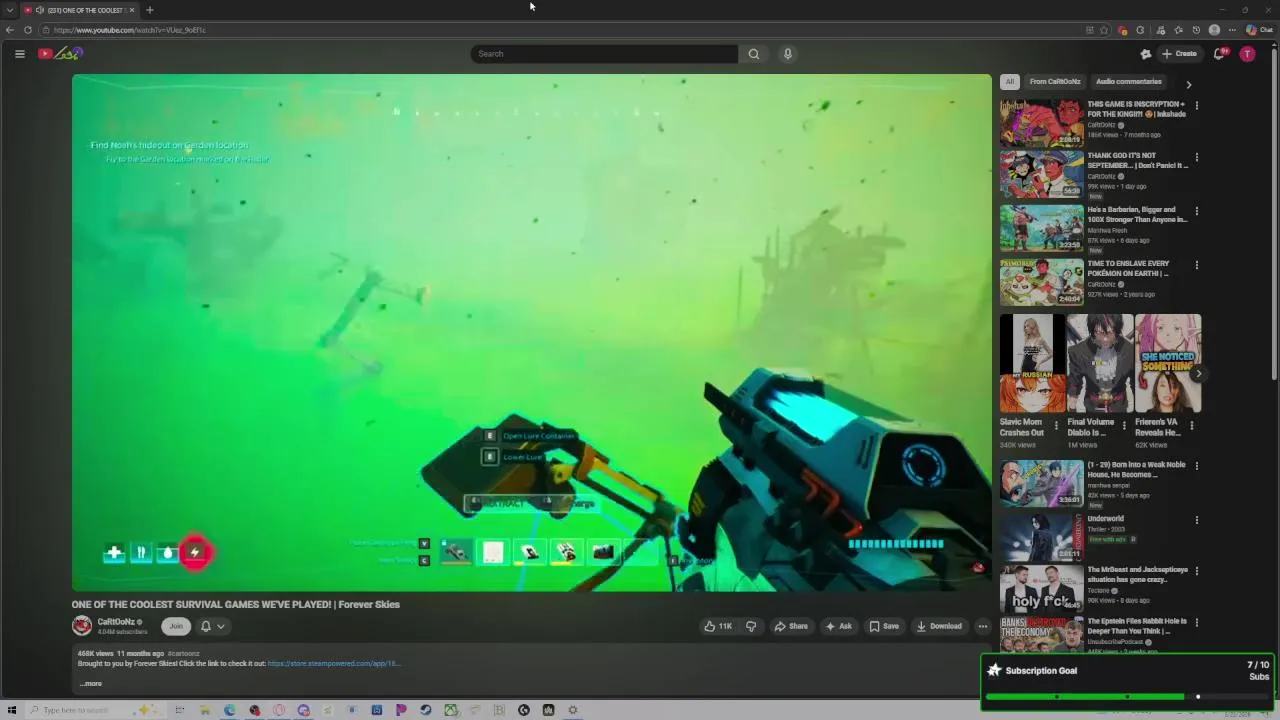Start voice search with the microphone icon
Image resolution: width=1280 pixels, height=720 pixels.
click(788, 54)
